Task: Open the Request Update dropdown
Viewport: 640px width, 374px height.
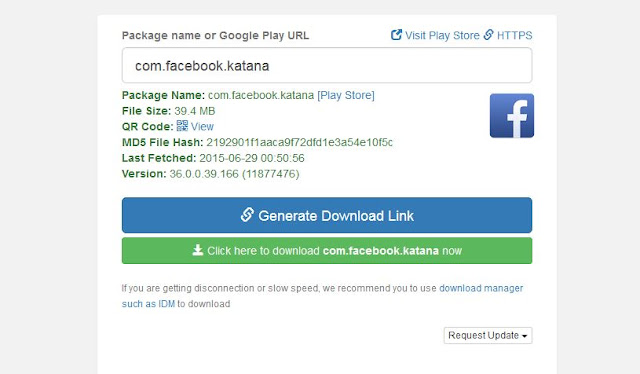Action: (488, 335)
